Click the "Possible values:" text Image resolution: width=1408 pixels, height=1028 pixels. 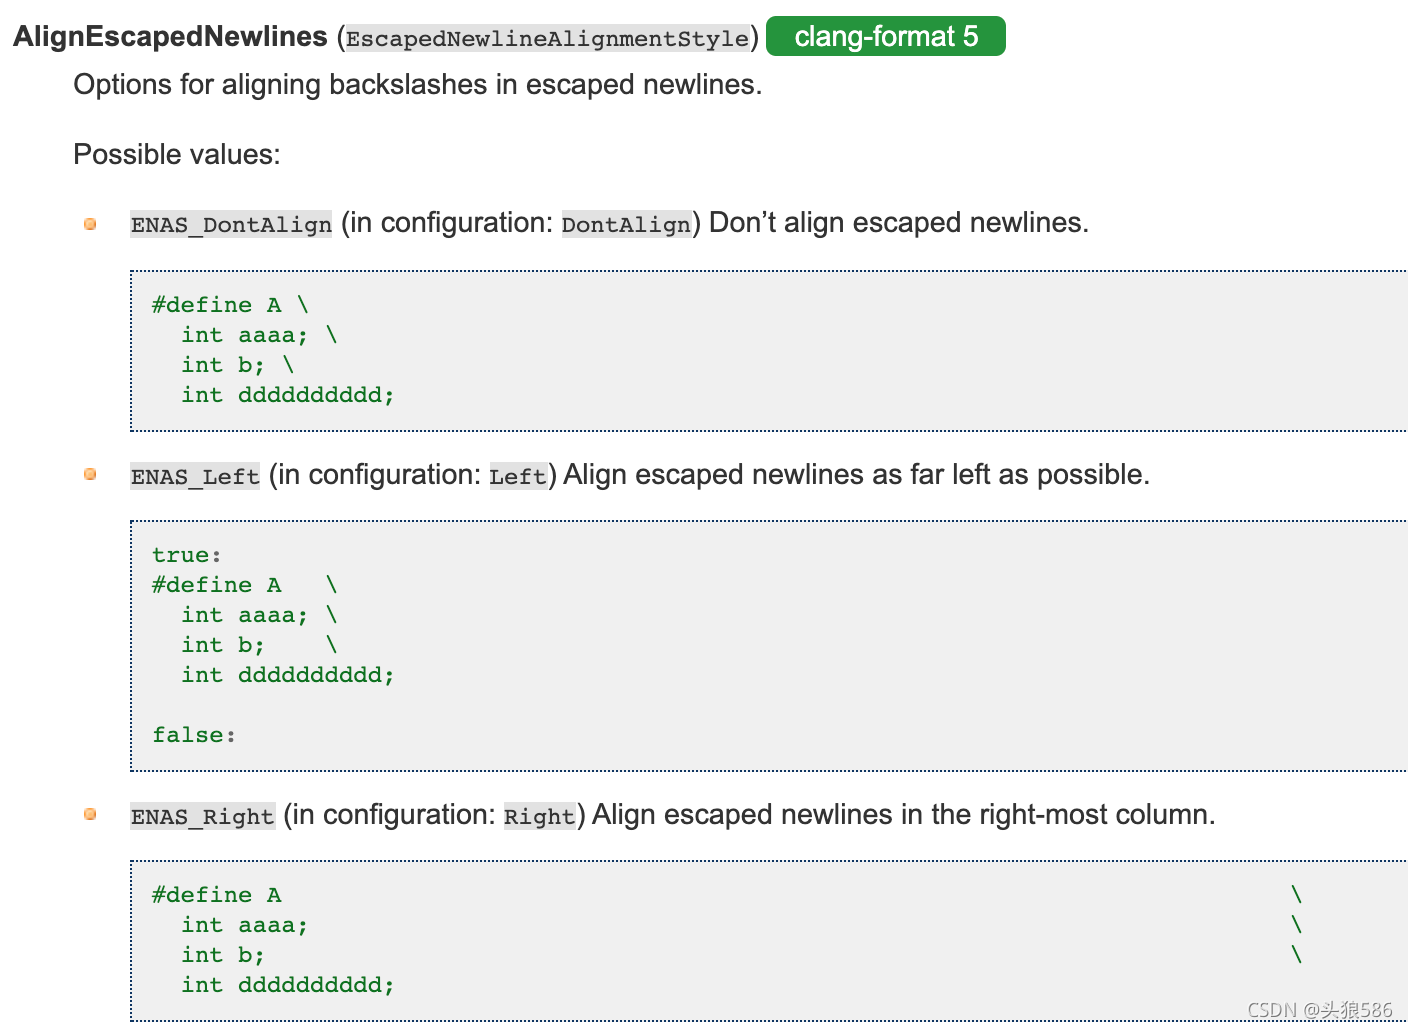177,154
